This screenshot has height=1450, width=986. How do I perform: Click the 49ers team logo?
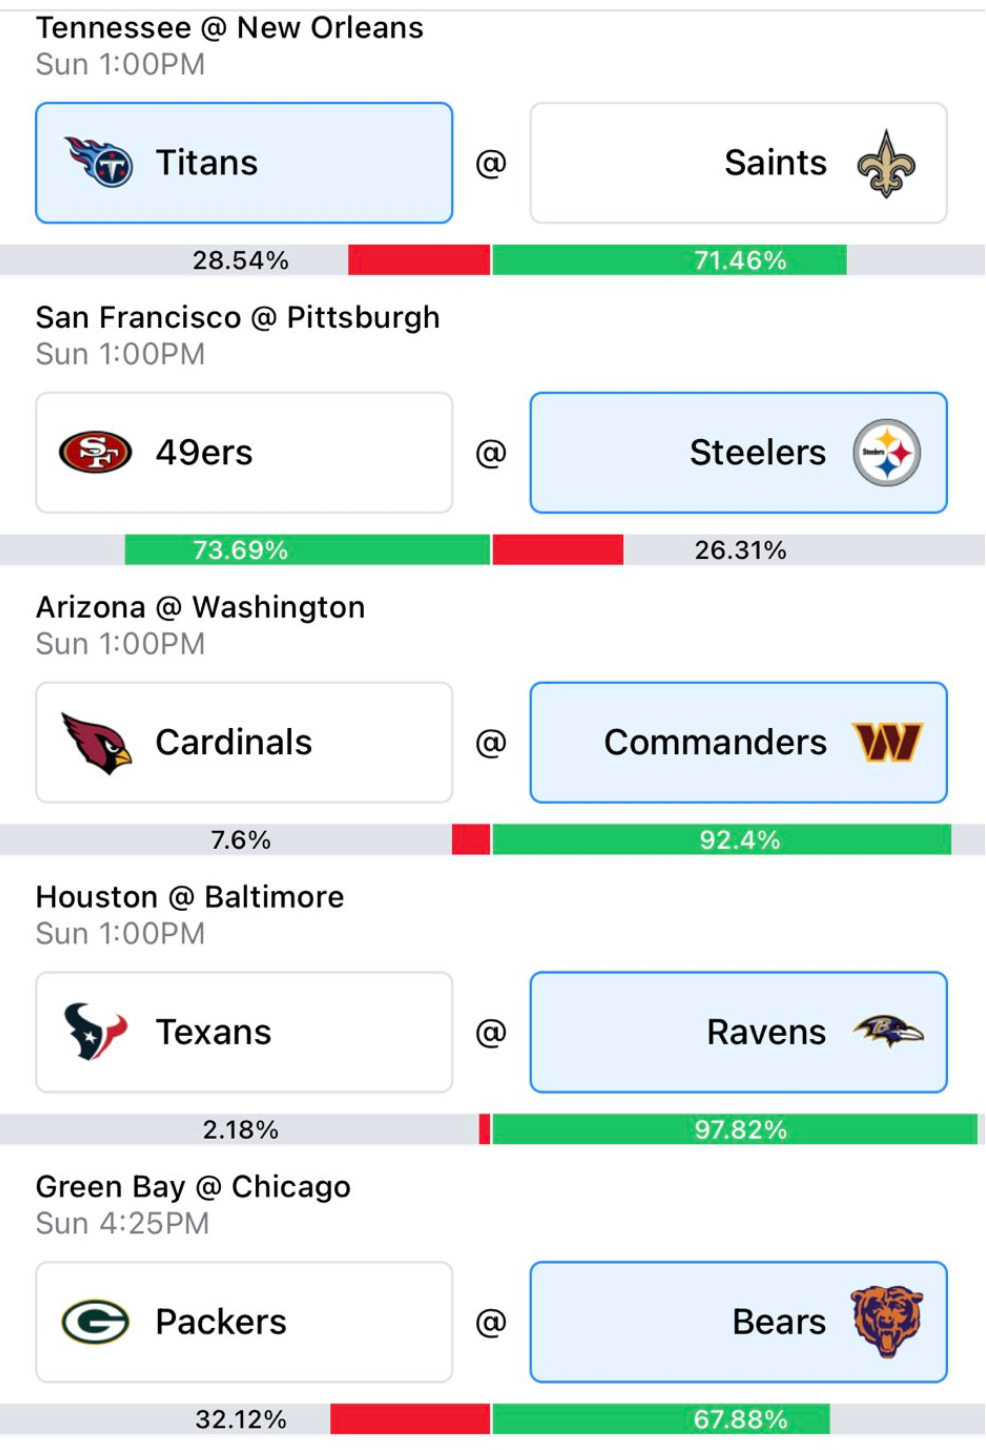[96, 452]
